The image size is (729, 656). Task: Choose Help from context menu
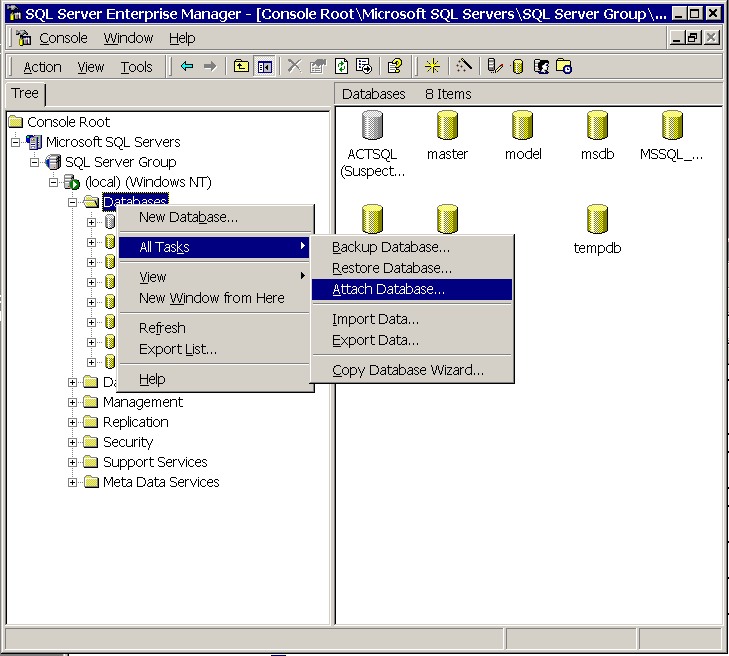point(214,379)
